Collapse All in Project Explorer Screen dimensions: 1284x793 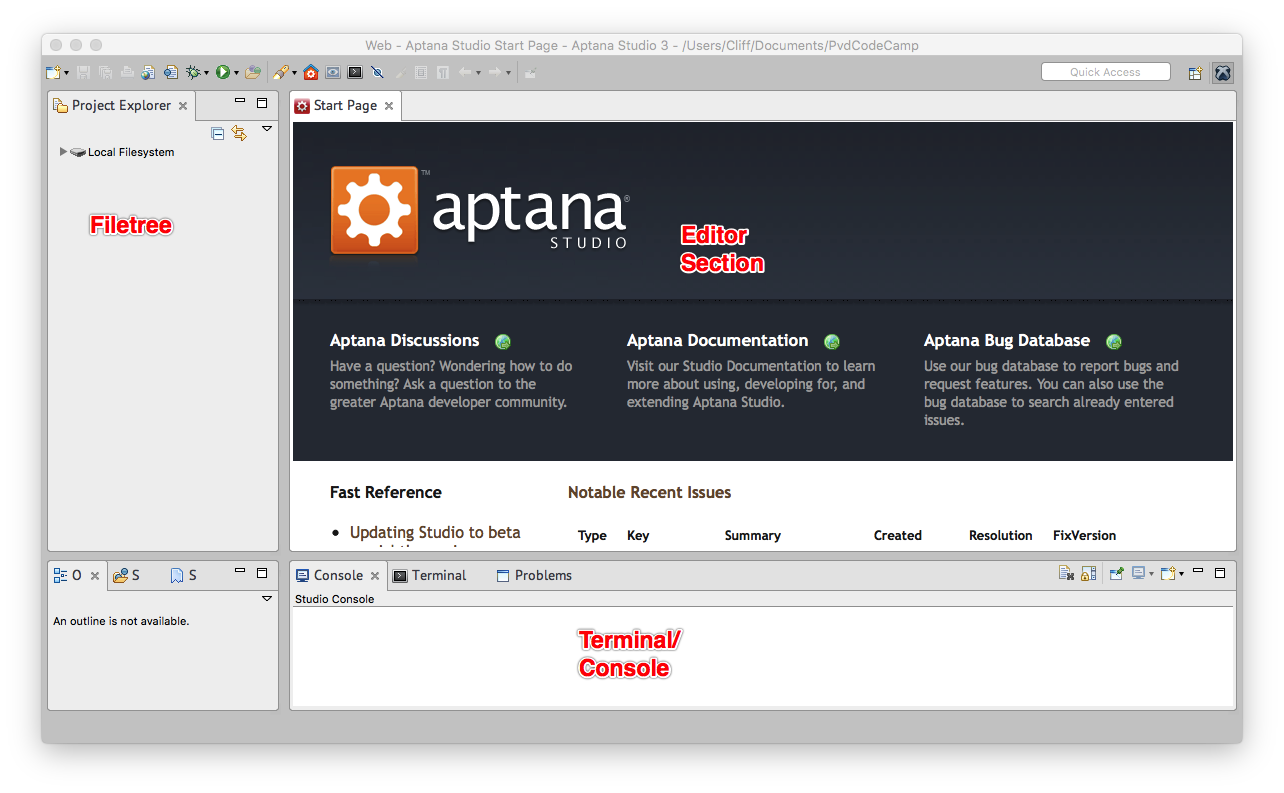pos(218,132)
